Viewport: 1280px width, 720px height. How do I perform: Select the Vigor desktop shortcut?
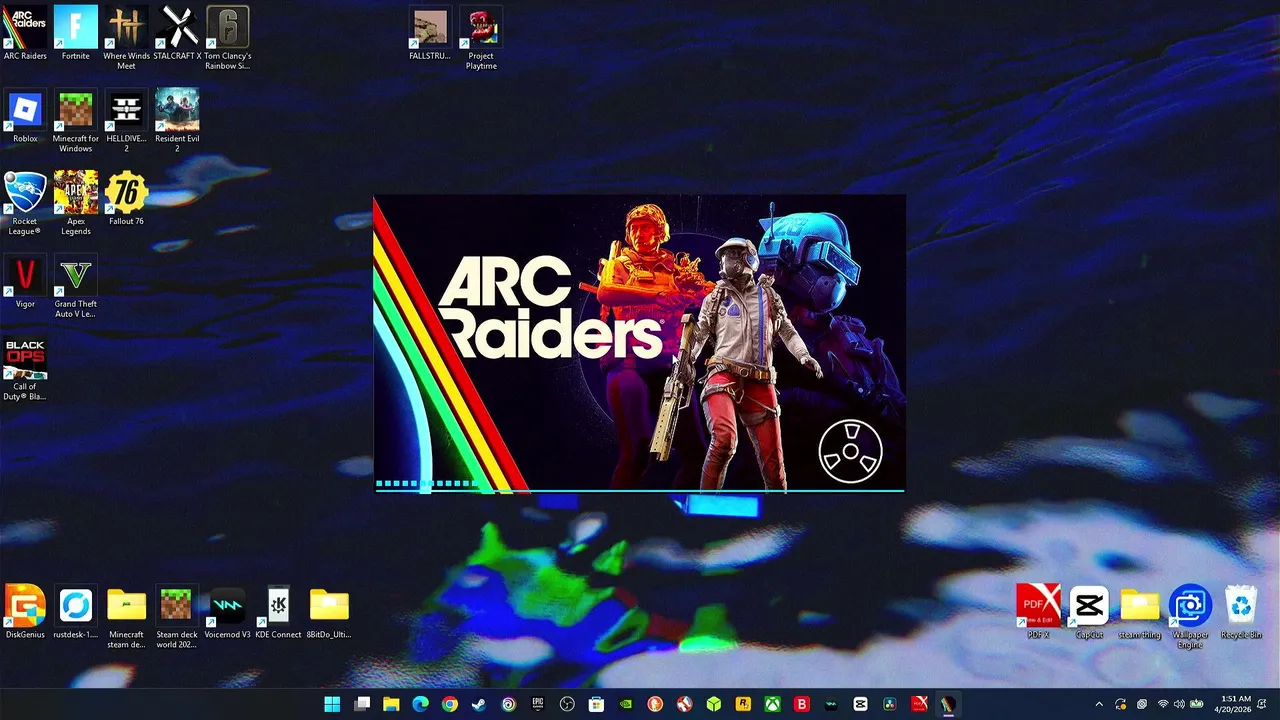25,282
